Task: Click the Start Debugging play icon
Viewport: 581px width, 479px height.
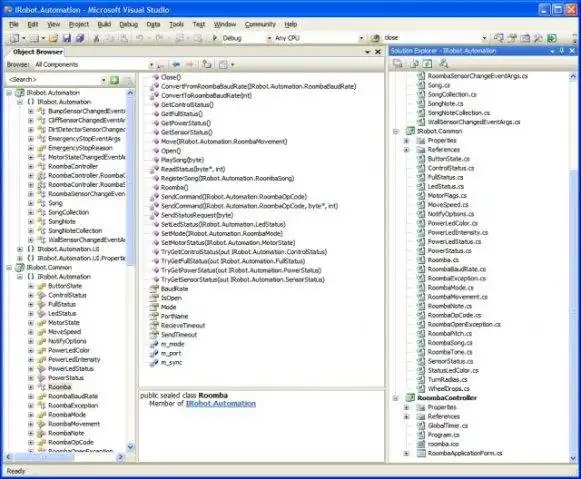Action: [215, 38]
